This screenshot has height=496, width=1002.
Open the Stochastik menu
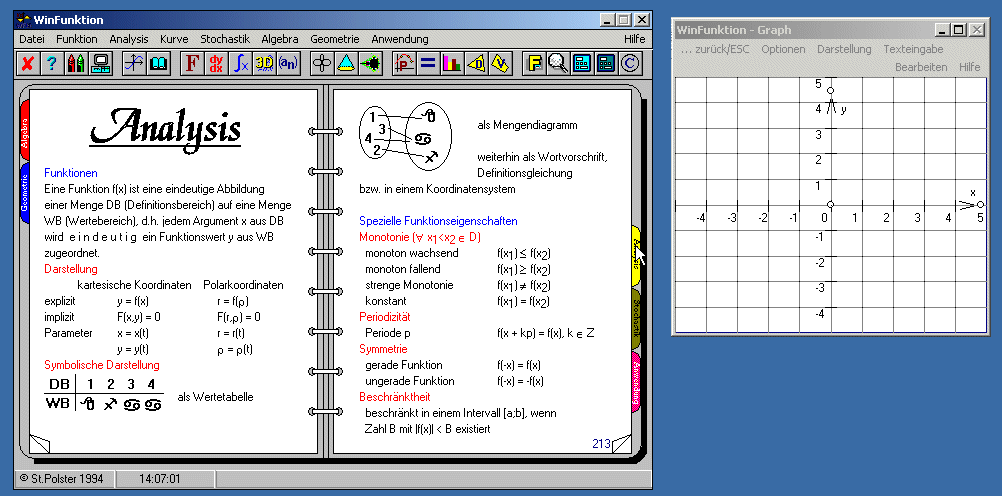pyautogui.click(x=225, y=39)
